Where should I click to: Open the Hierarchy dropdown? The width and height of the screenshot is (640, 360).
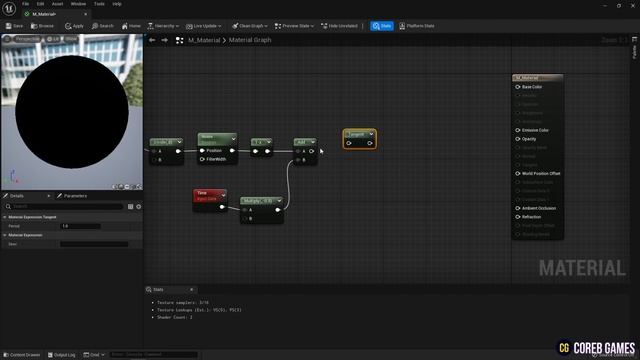pyautogui.click(x=163, y=26)
